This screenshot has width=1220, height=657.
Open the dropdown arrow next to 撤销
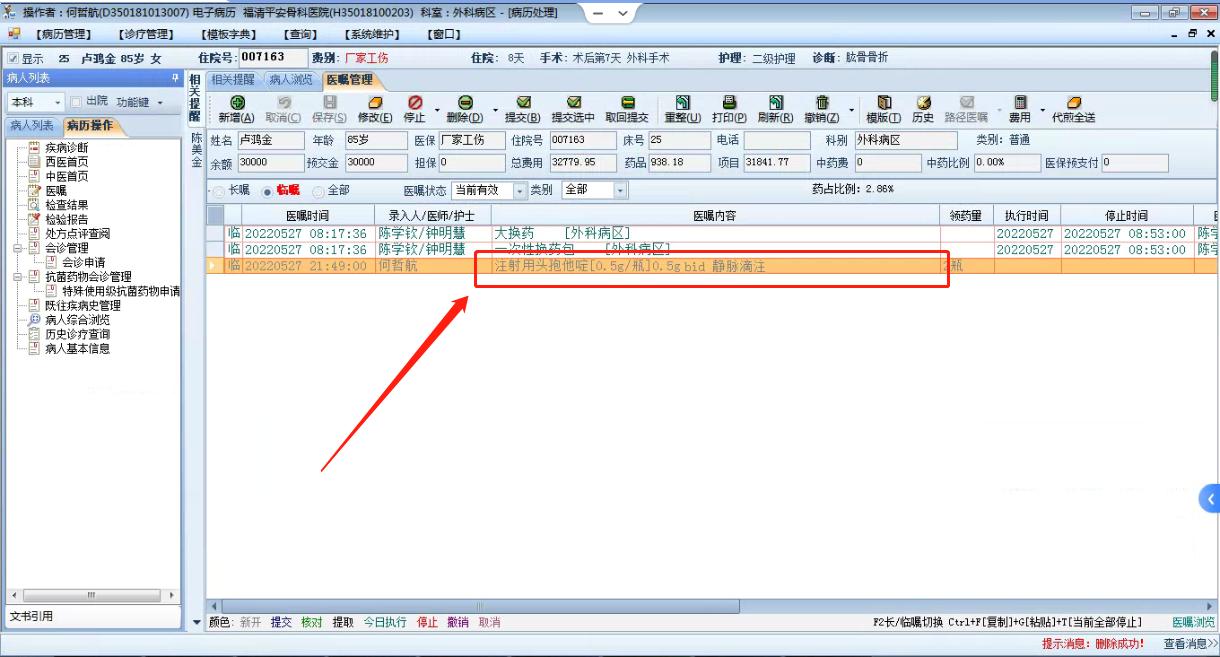[x=852, y=109]
